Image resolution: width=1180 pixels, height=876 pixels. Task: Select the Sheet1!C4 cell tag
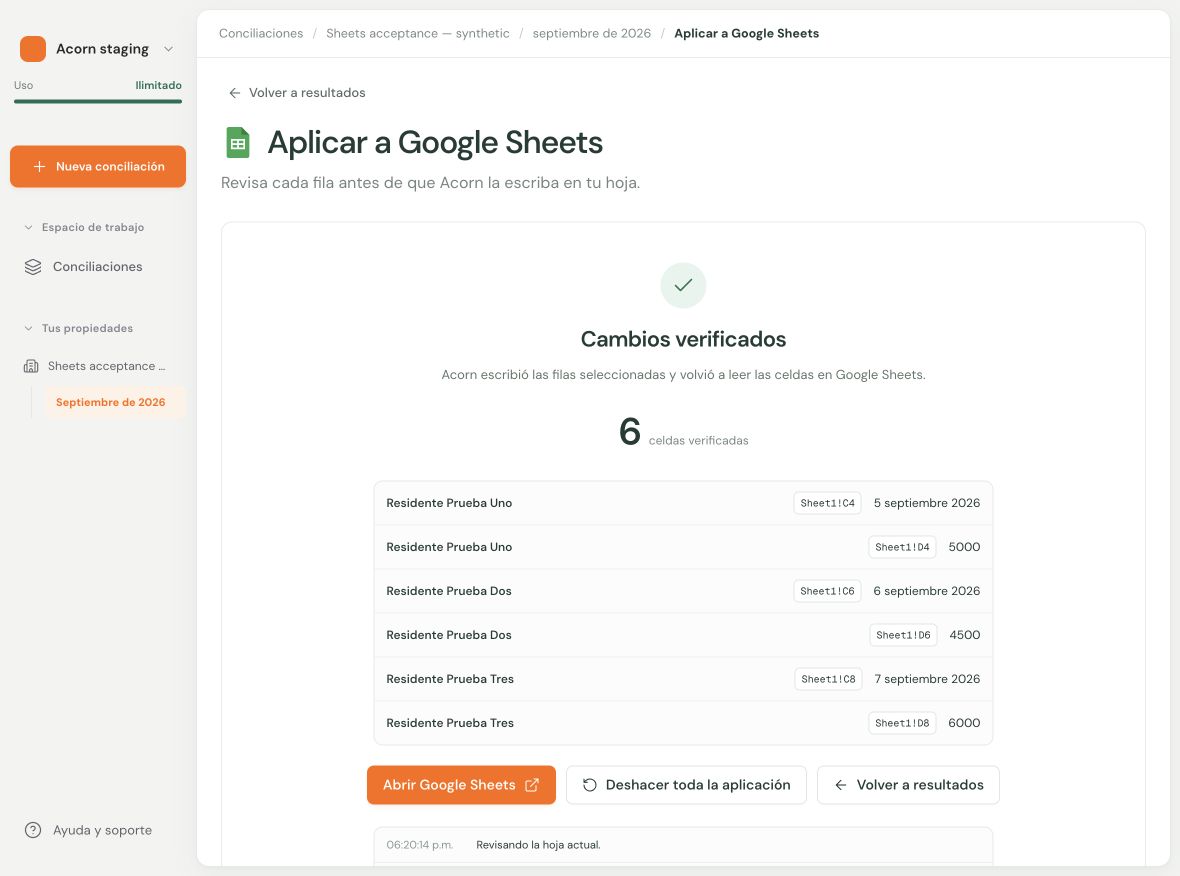[827, 503]
